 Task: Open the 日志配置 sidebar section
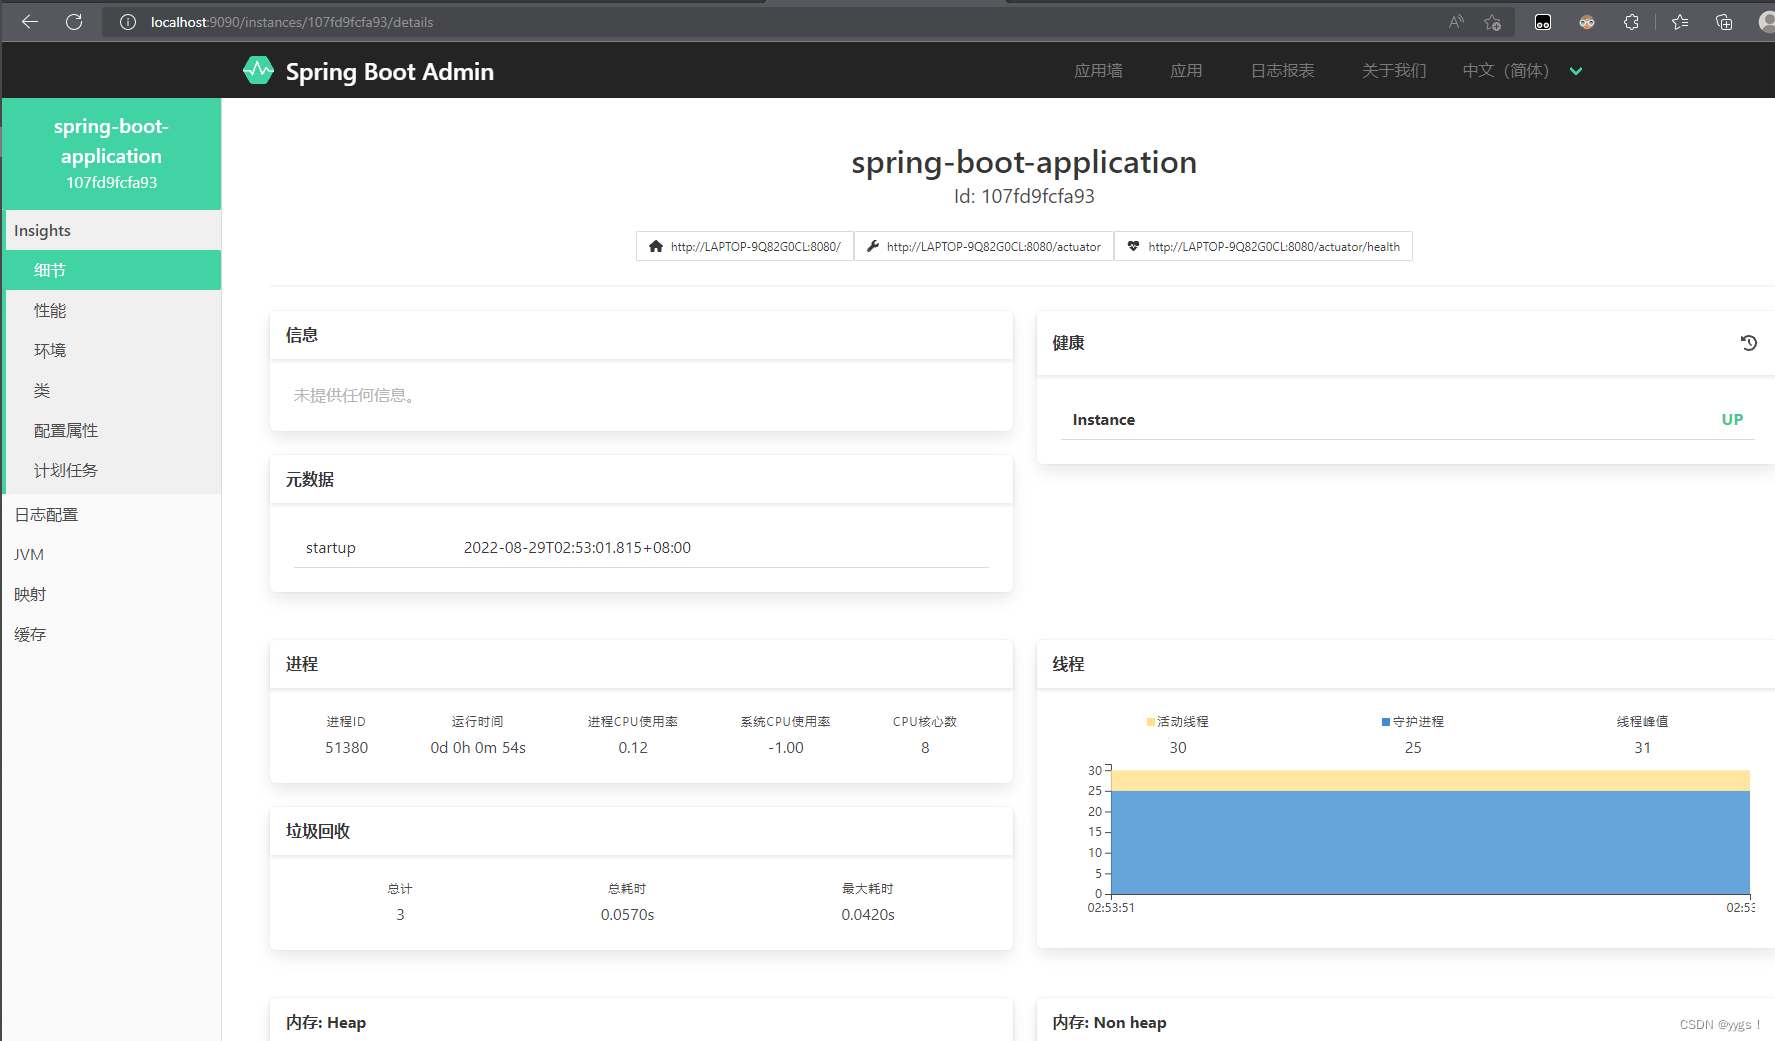(x=111, y=514)
